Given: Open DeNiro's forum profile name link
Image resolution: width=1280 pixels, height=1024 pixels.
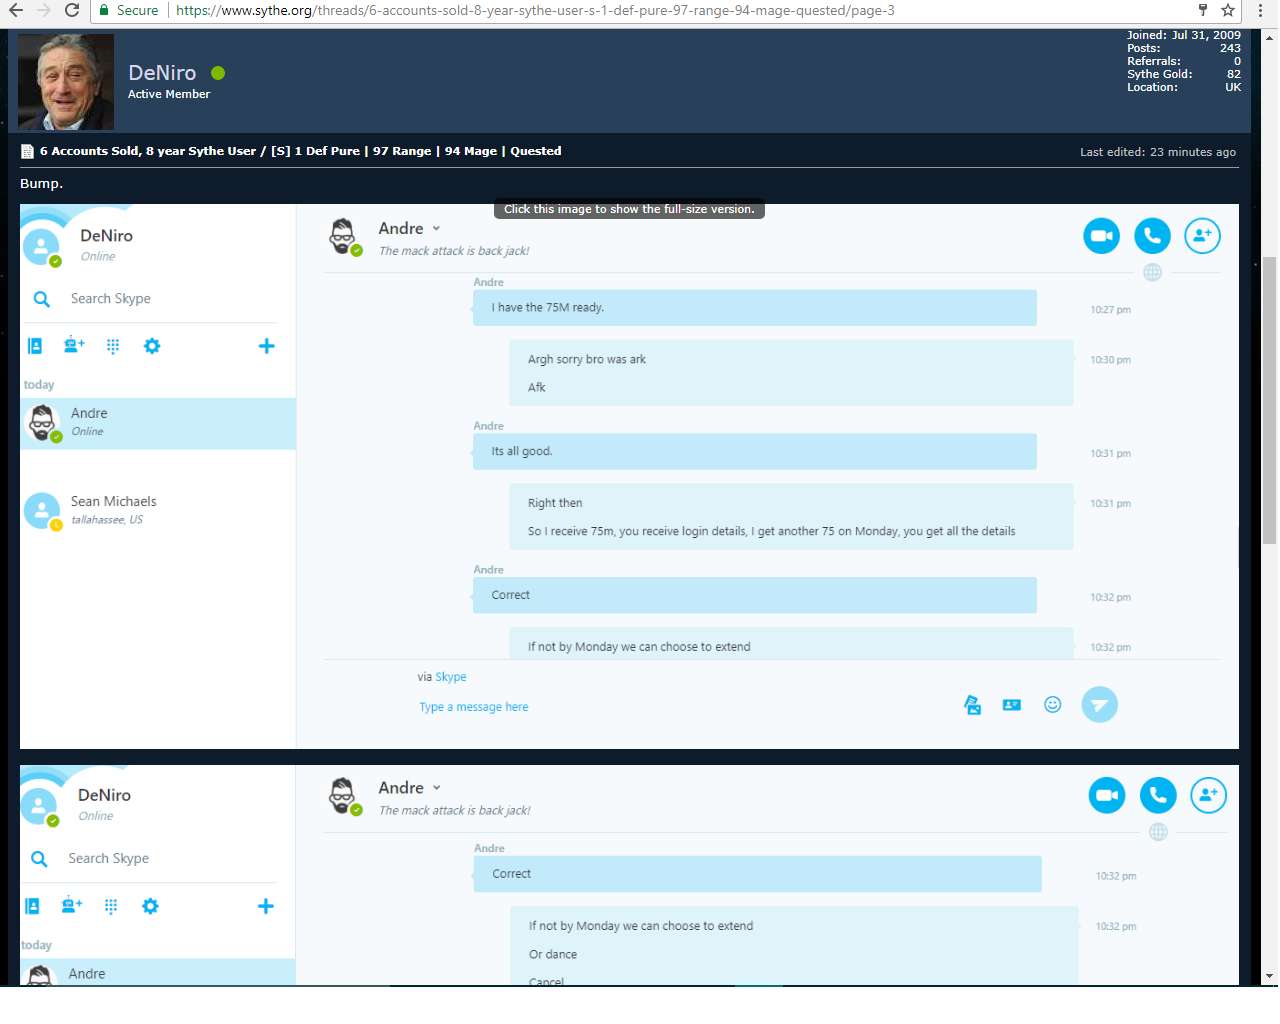Looking at the screenshot, I should (x=162, y=73).
